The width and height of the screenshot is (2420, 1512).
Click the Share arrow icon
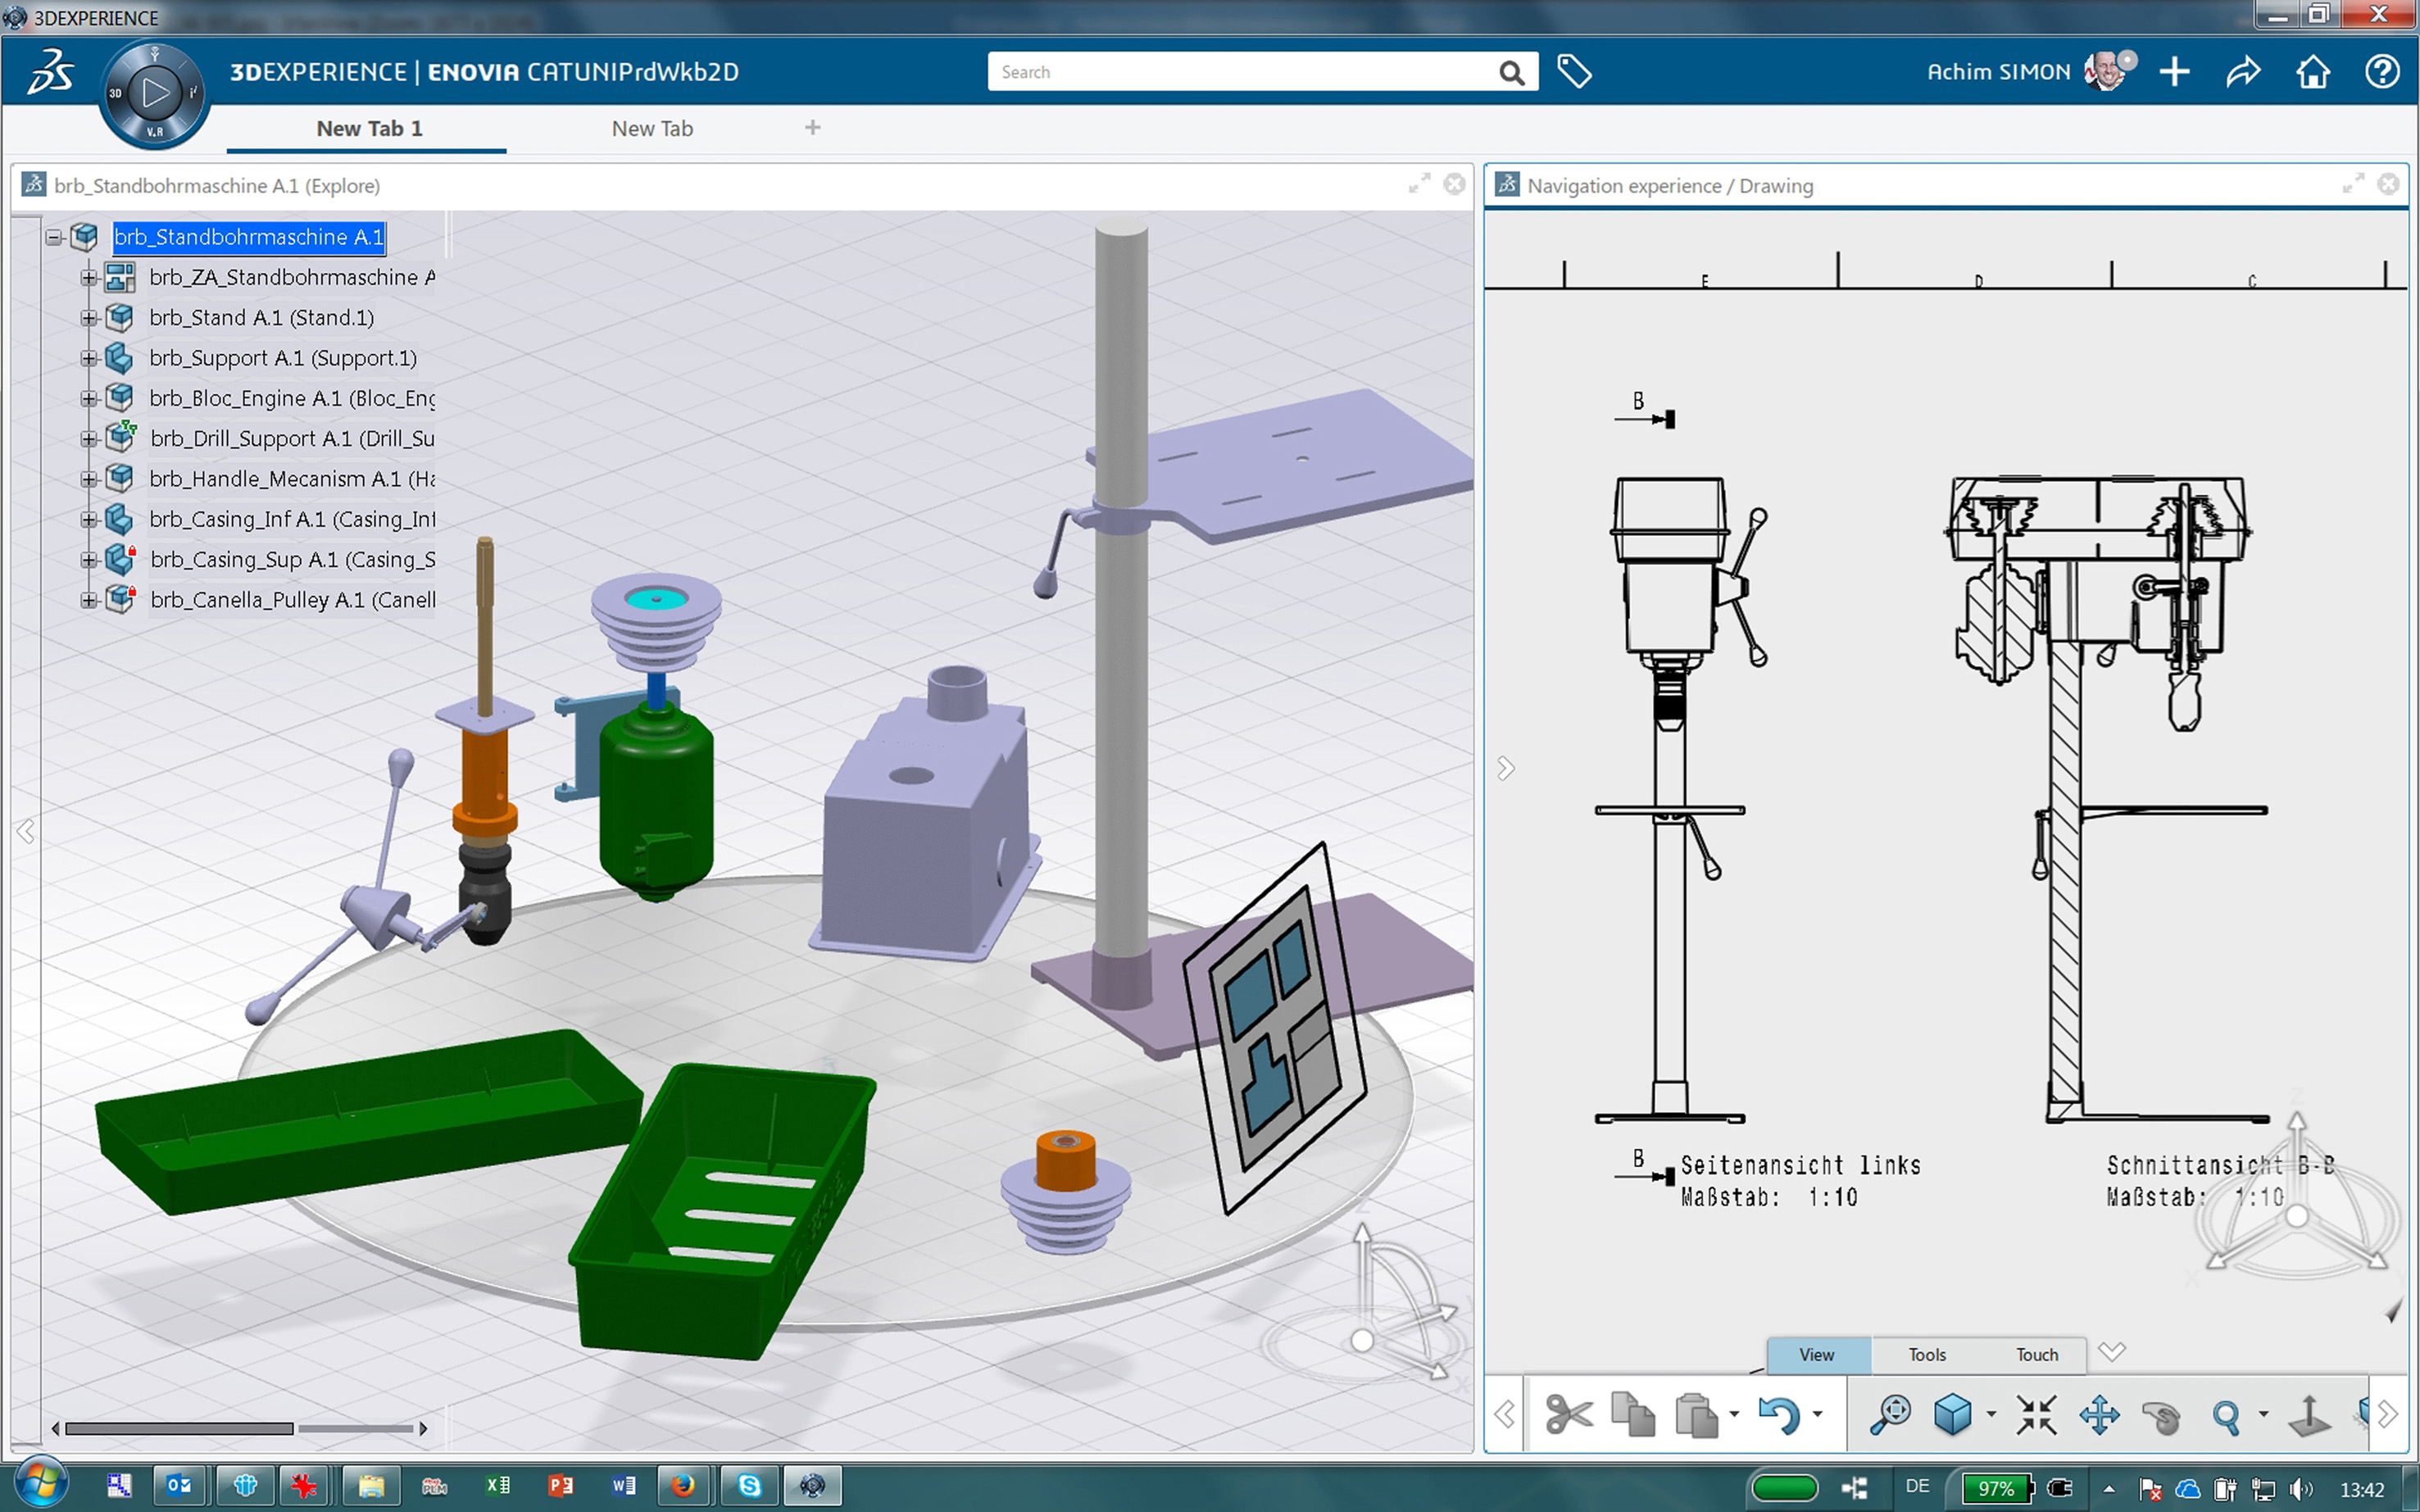(x=2243, y=72)
